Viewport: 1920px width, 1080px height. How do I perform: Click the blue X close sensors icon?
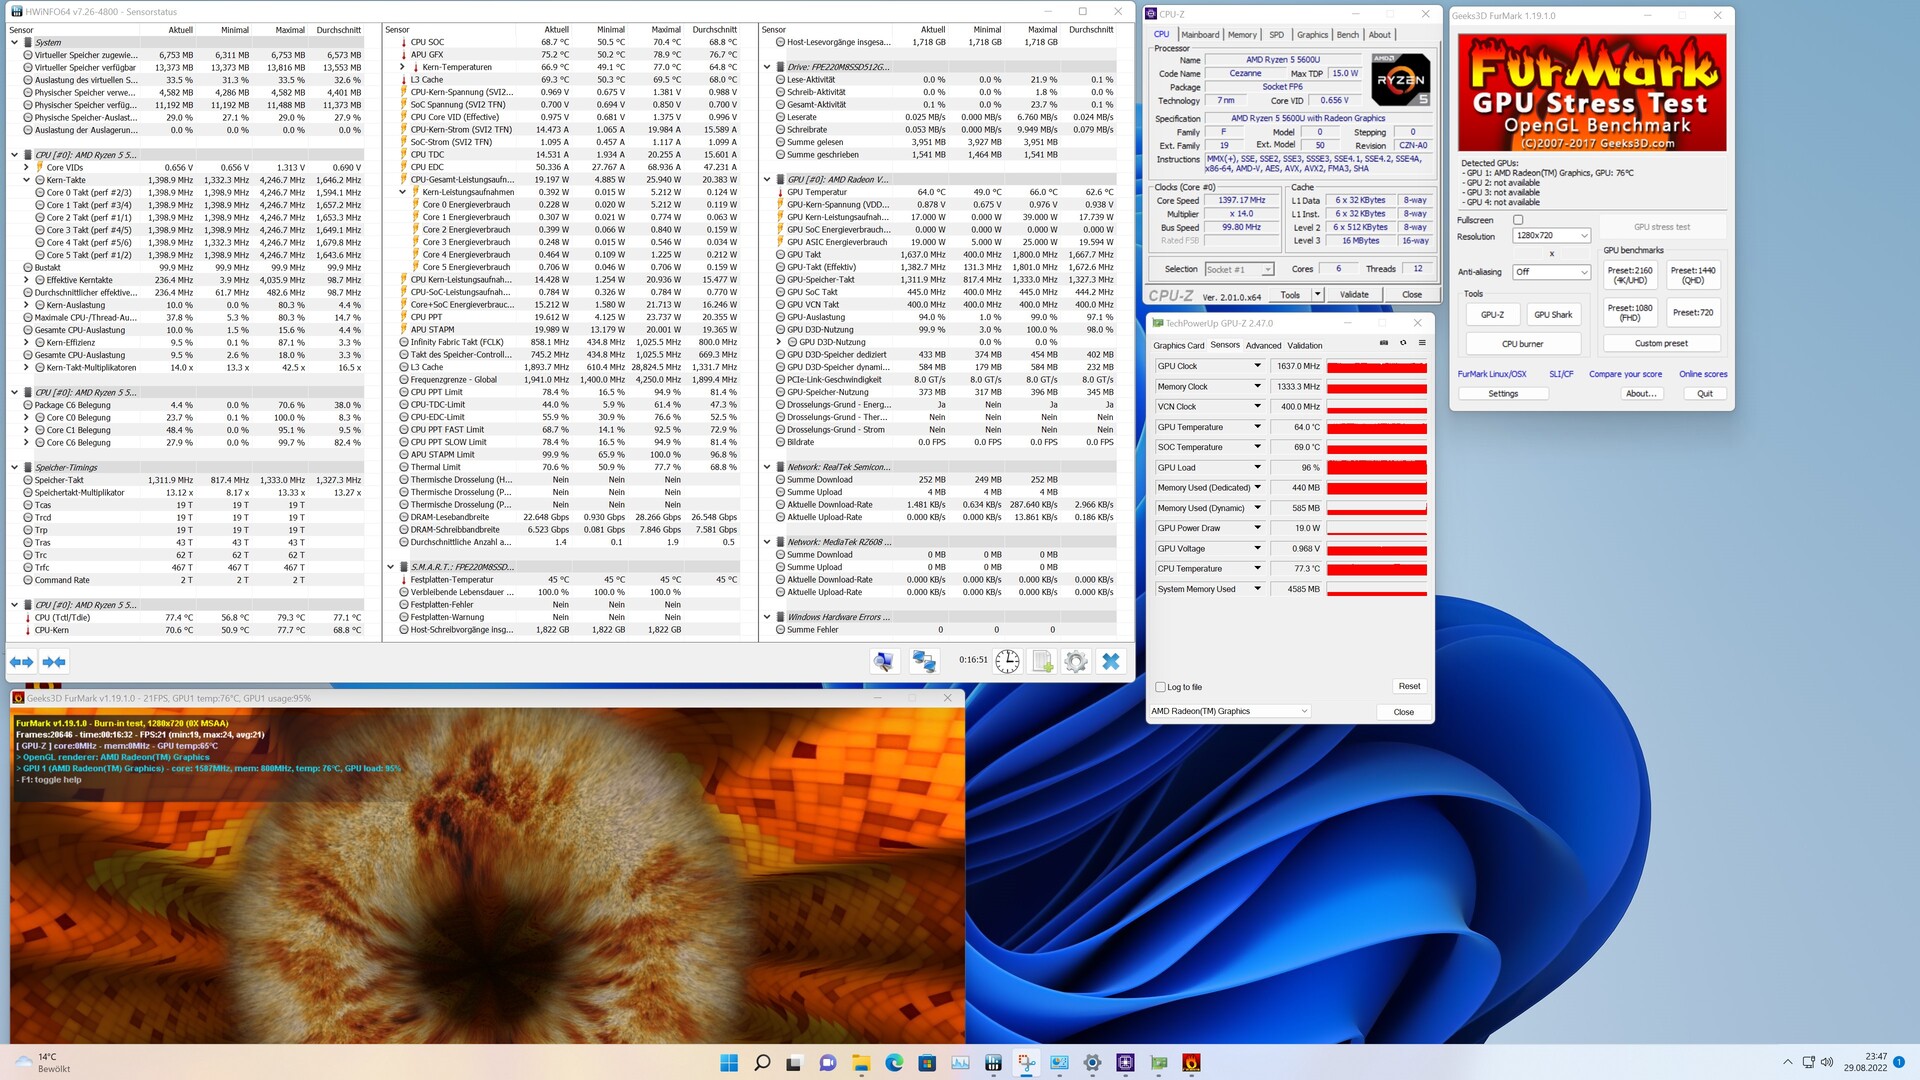point(1110,661)
